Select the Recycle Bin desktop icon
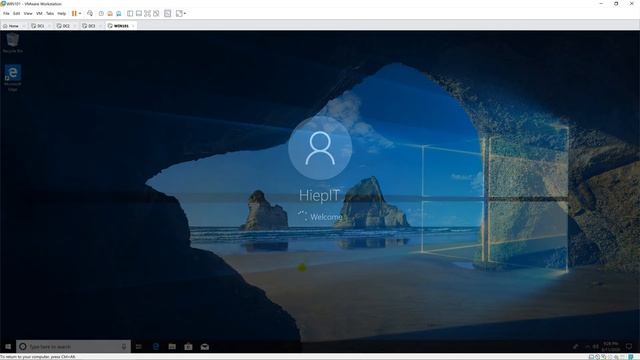The height and width of the screenshot is (360, 640). click(x=13, y=43)
